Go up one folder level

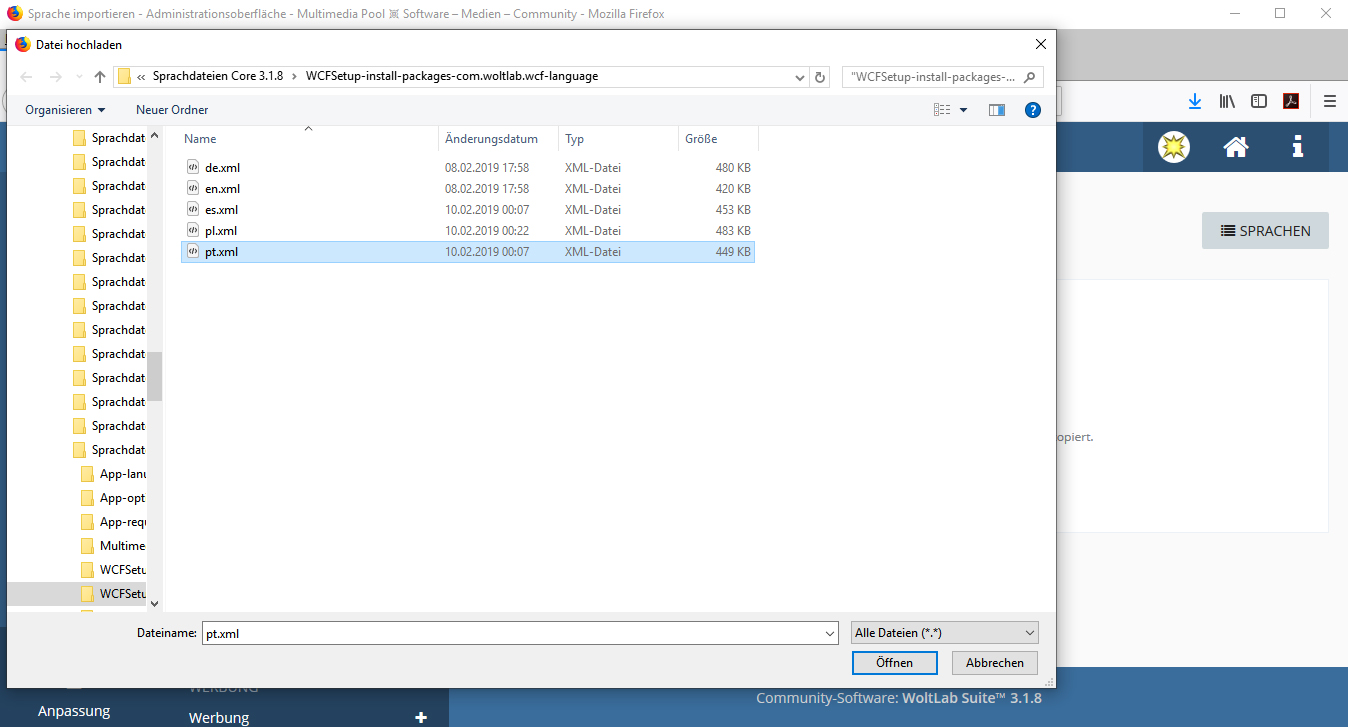pyautogui.click(x=99, y=77)
